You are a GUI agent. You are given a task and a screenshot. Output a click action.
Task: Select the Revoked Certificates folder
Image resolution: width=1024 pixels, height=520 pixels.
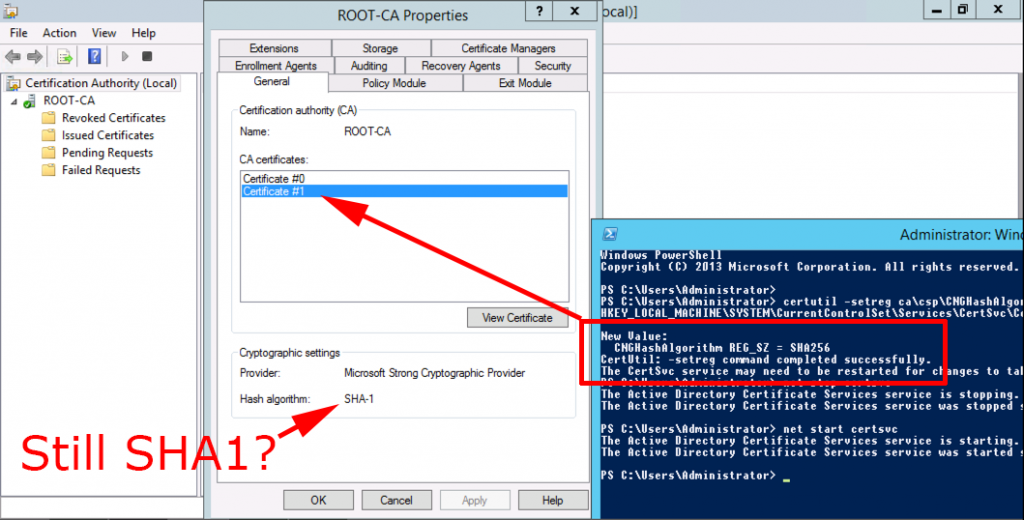coord(113,118)
